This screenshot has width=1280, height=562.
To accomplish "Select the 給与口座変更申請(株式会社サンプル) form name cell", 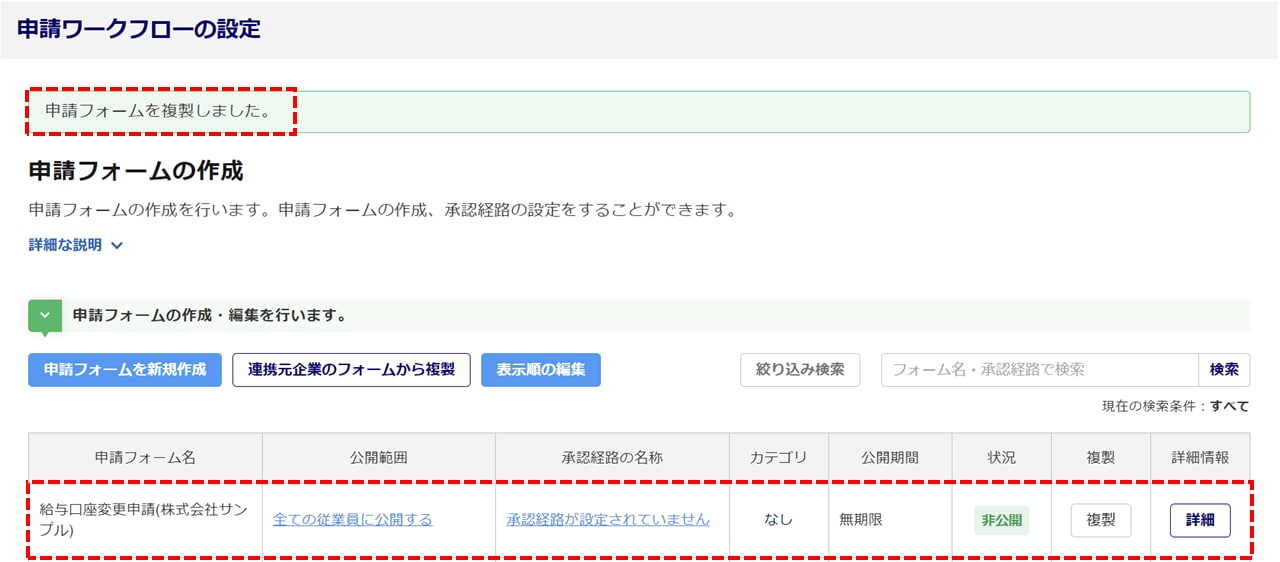I will [144, 520].
